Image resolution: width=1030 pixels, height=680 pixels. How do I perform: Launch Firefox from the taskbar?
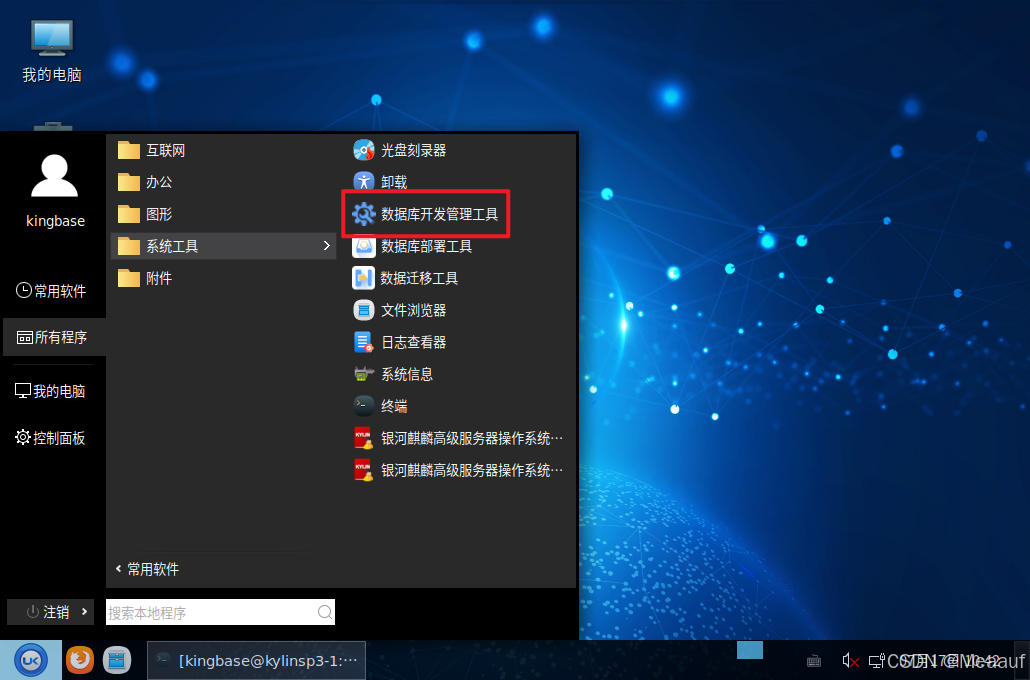(79, 660)
